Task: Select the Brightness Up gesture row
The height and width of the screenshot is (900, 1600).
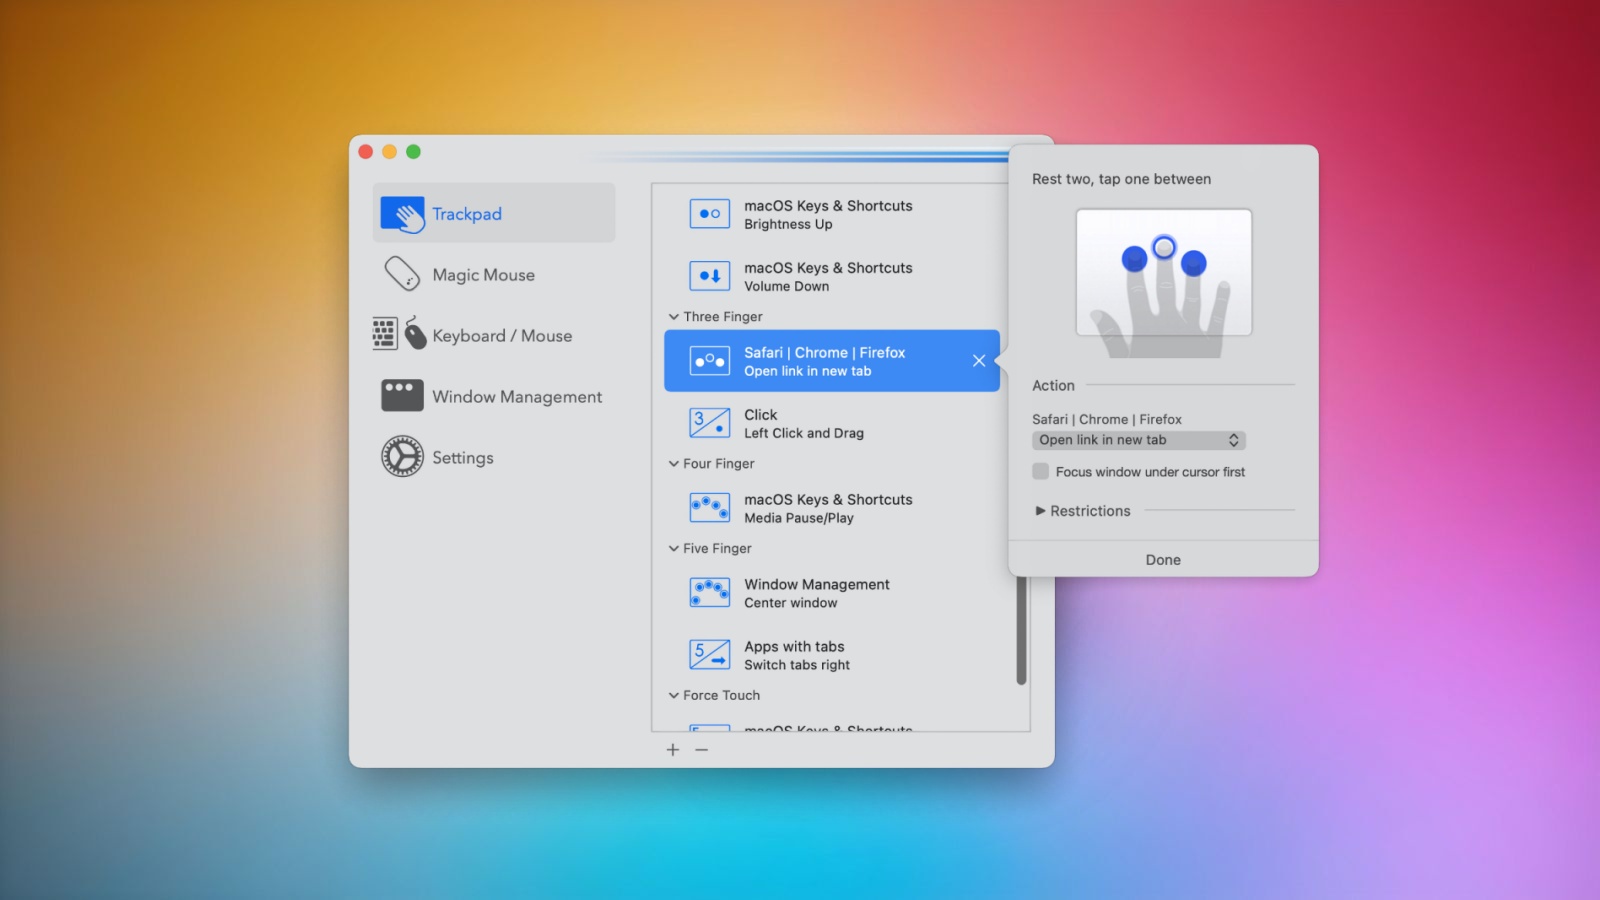Action: pos(832,214)
